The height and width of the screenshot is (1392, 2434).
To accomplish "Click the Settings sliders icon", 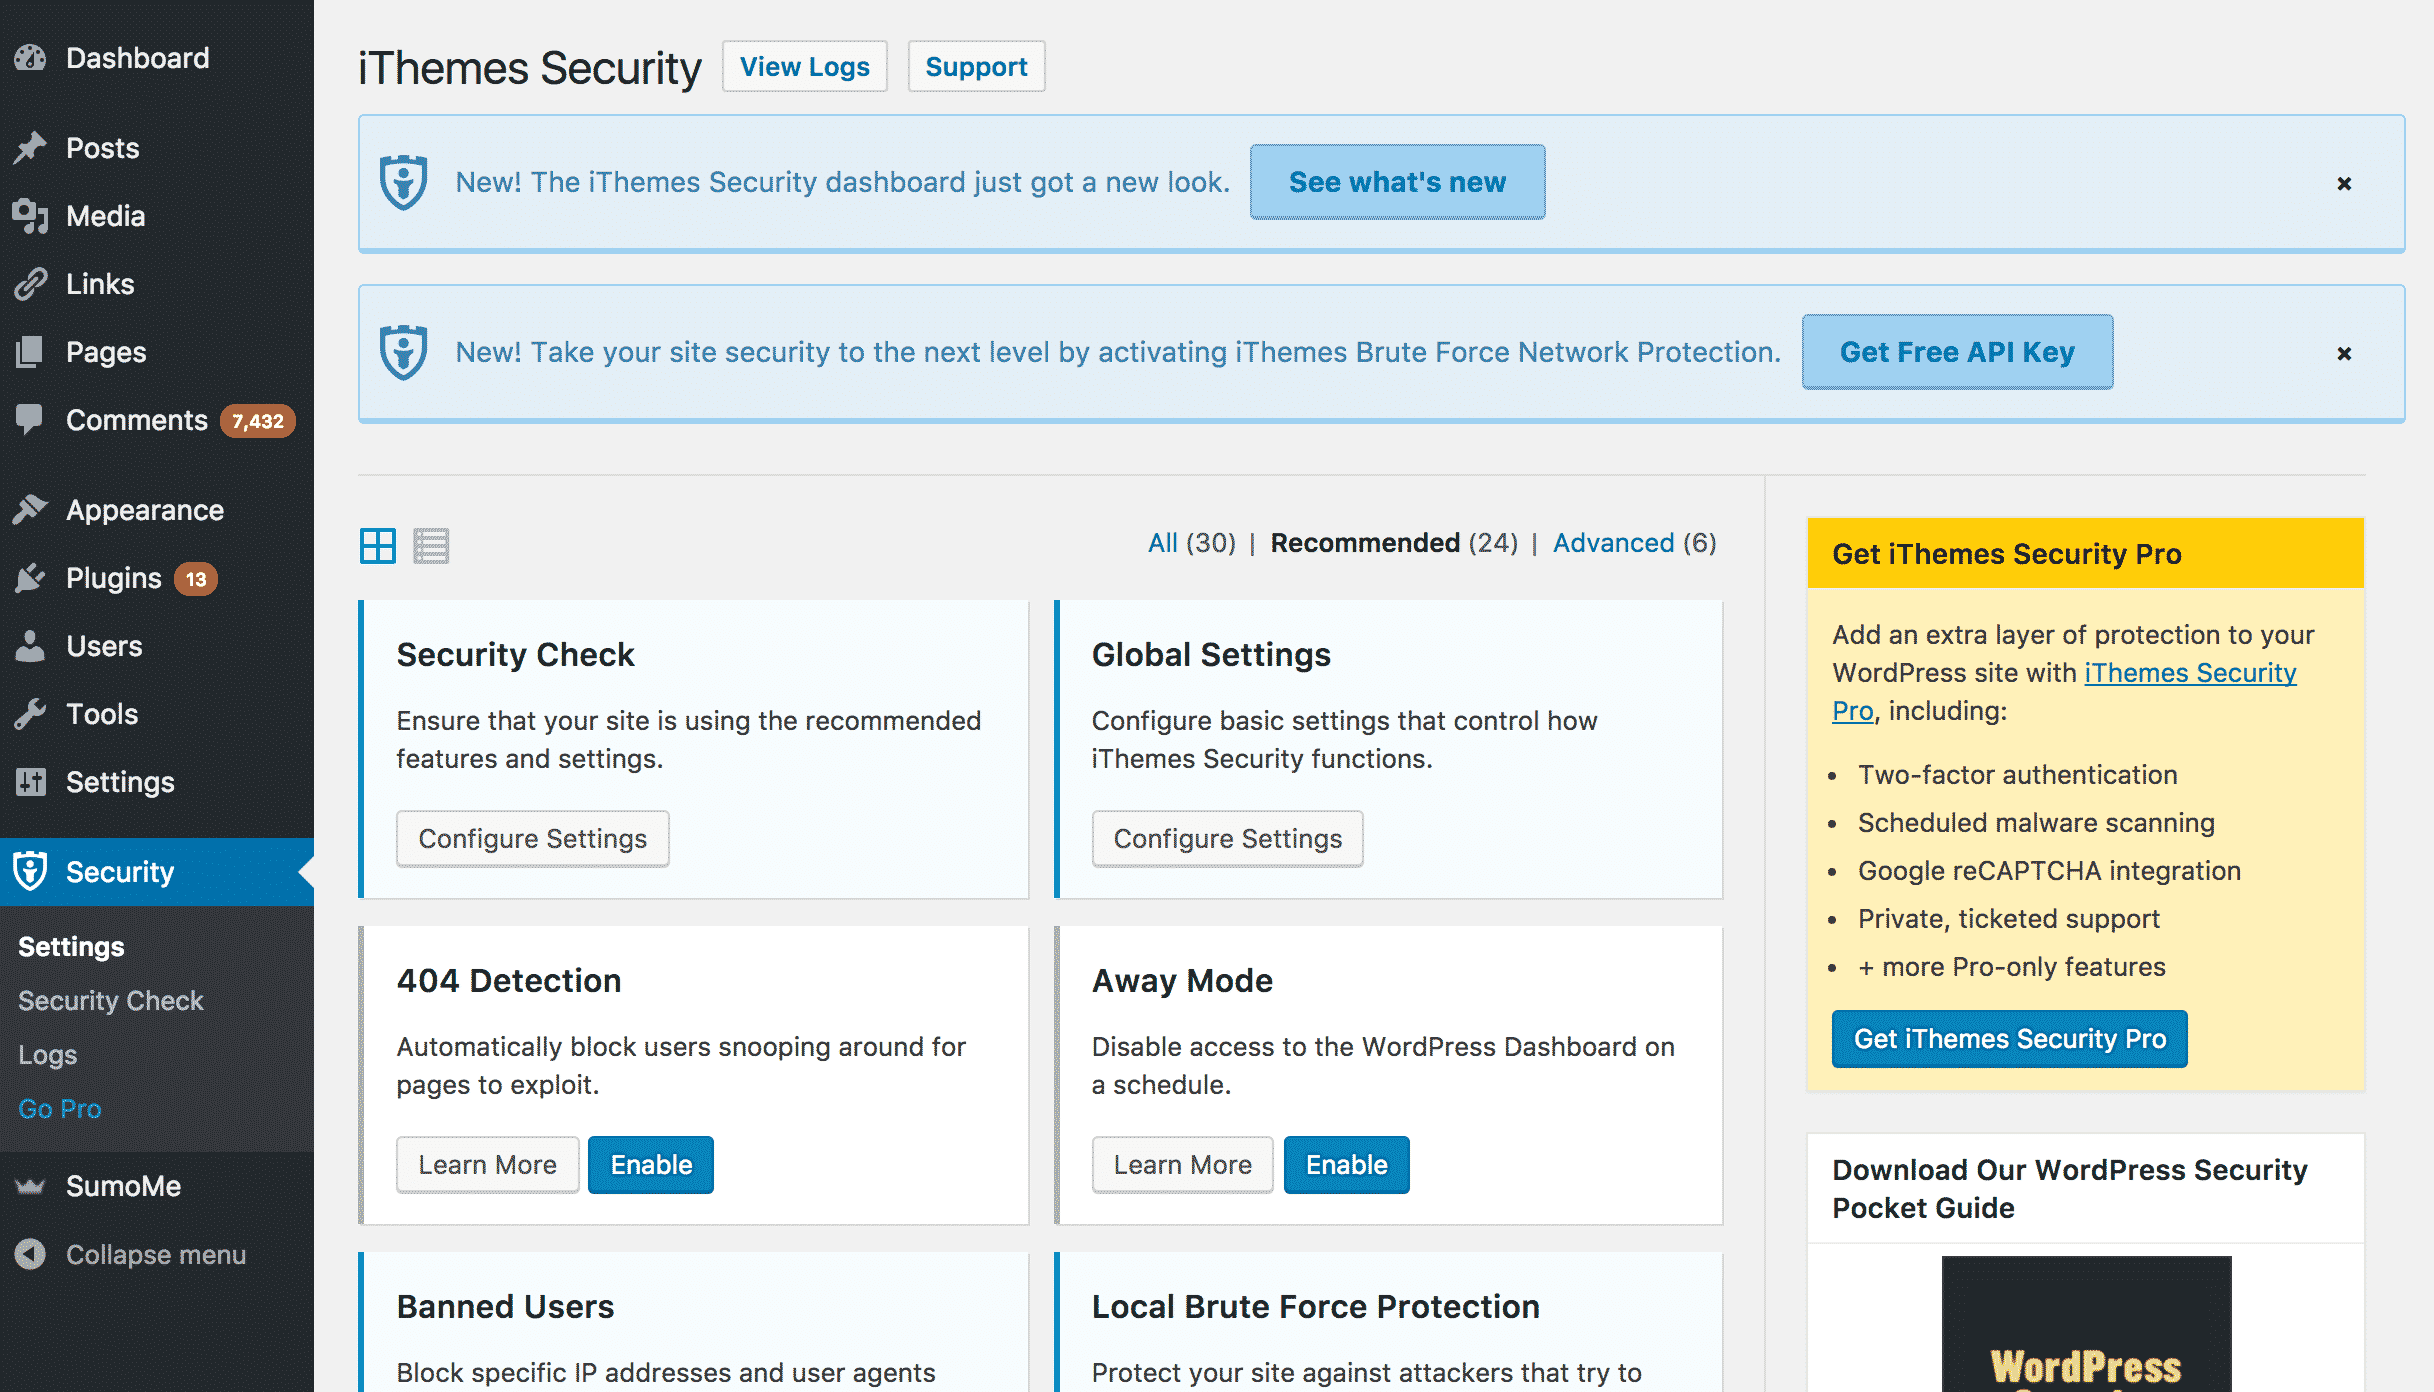I will pos(30,782).
